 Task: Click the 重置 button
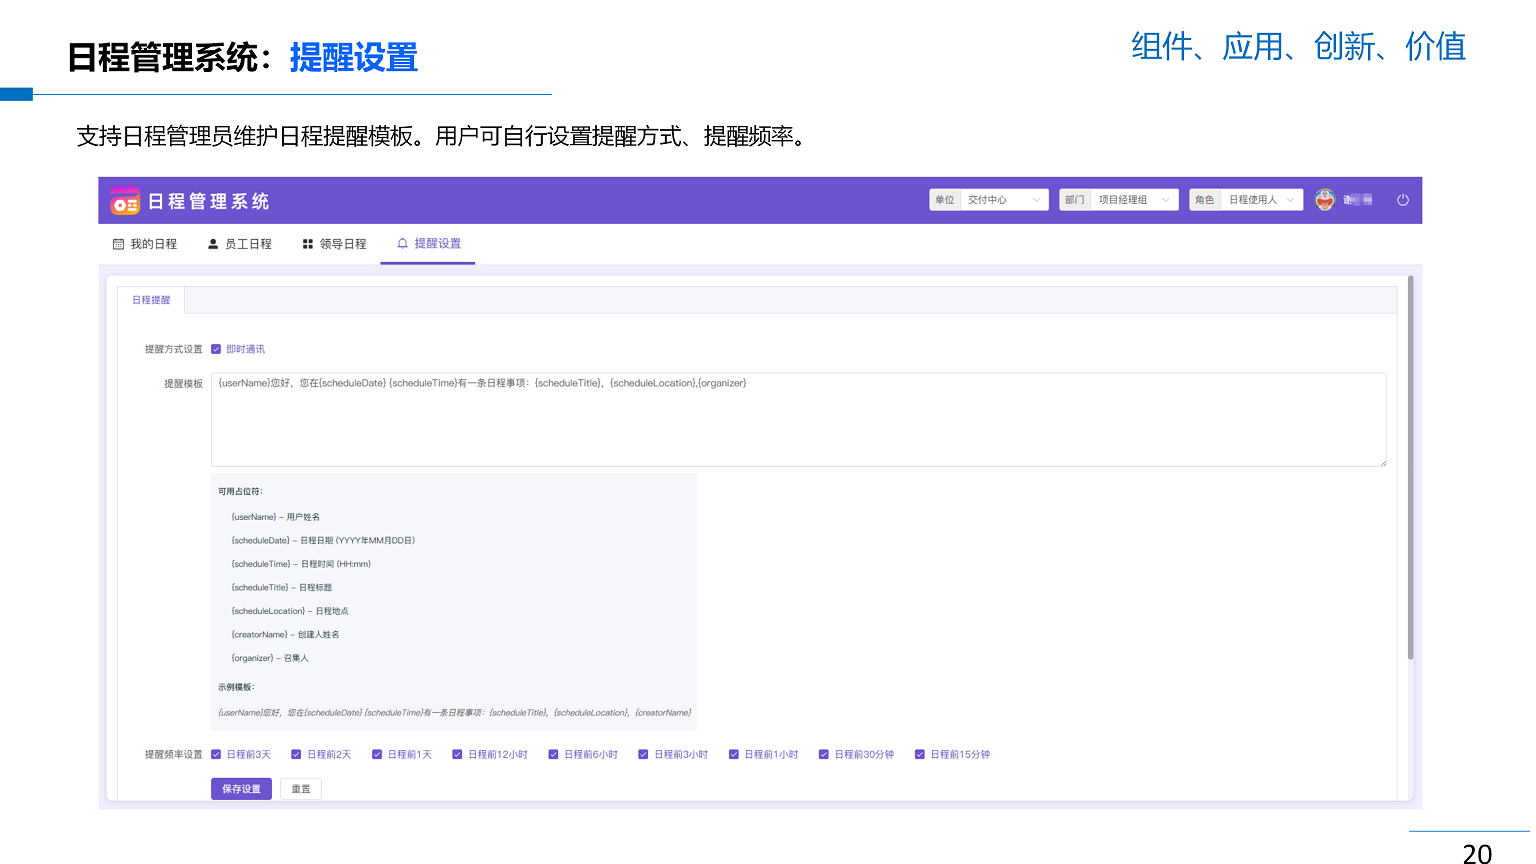tap(301, 789)
